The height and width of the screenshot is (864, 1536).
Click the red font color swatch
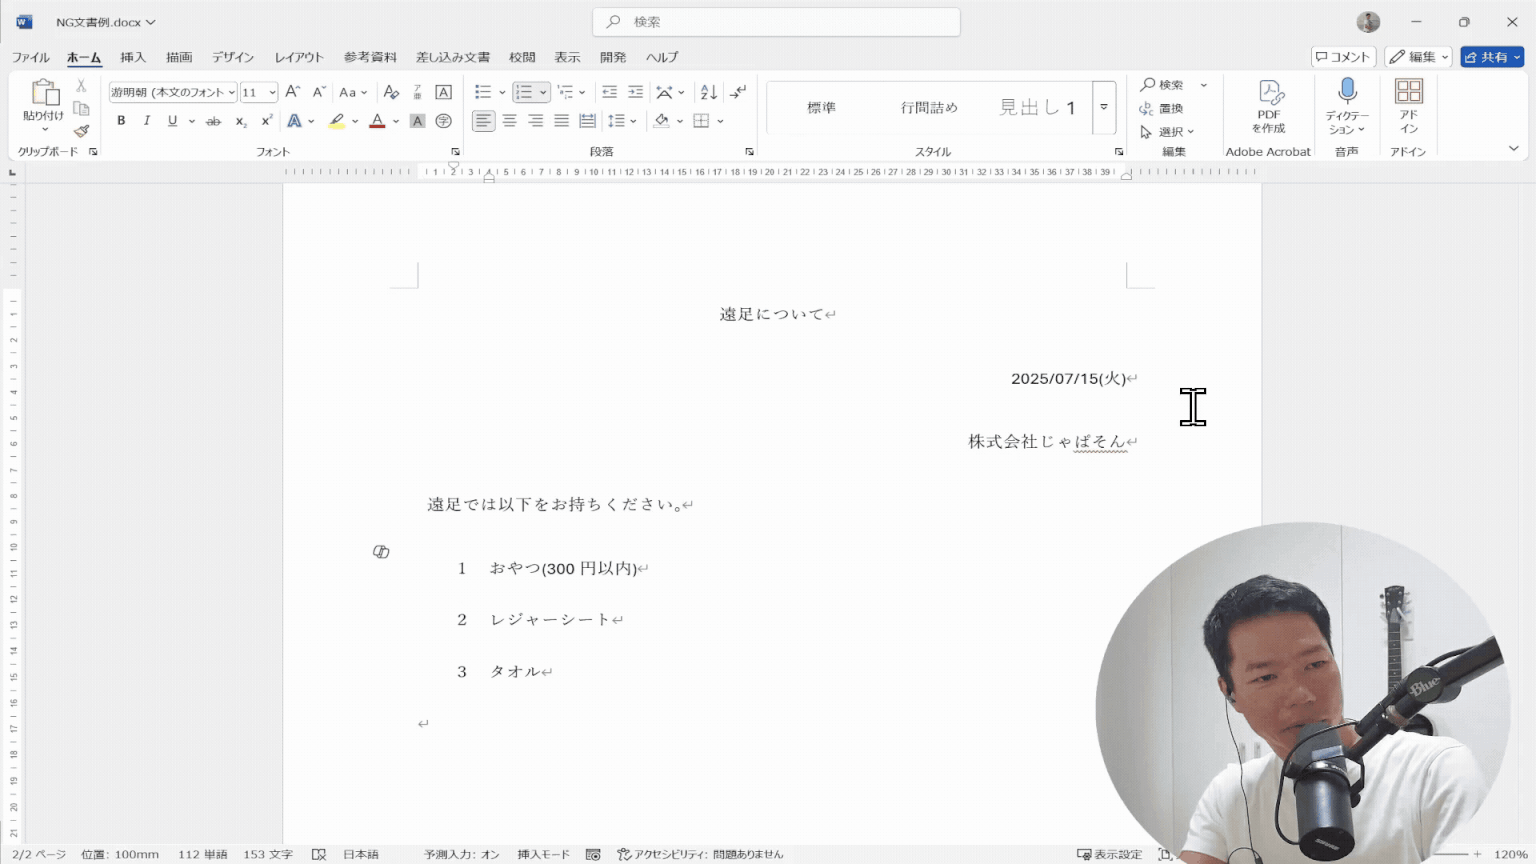pyautogui.click(x=377, y=121)
